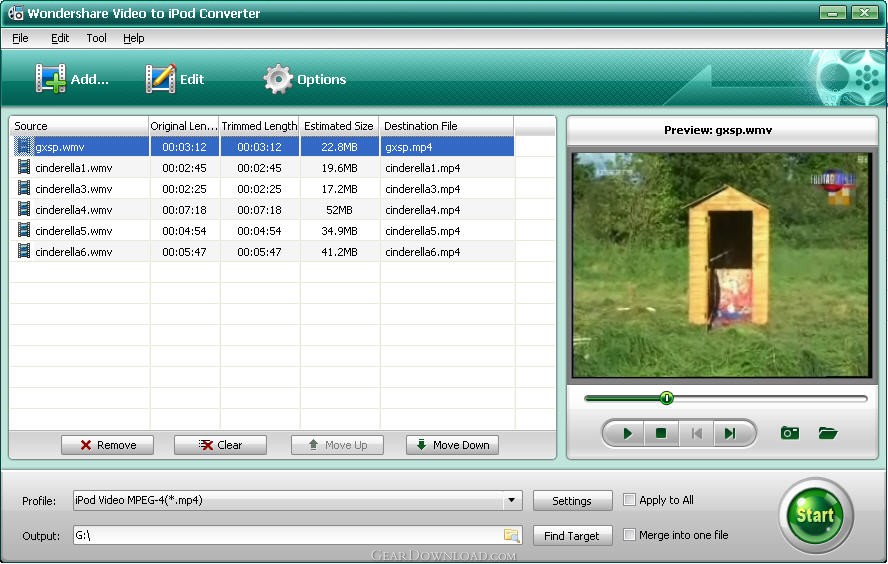This screenshot has width=888, height=564.
Task: Select the cinderella4.wmv file name
Action: [x=74, y=210]
